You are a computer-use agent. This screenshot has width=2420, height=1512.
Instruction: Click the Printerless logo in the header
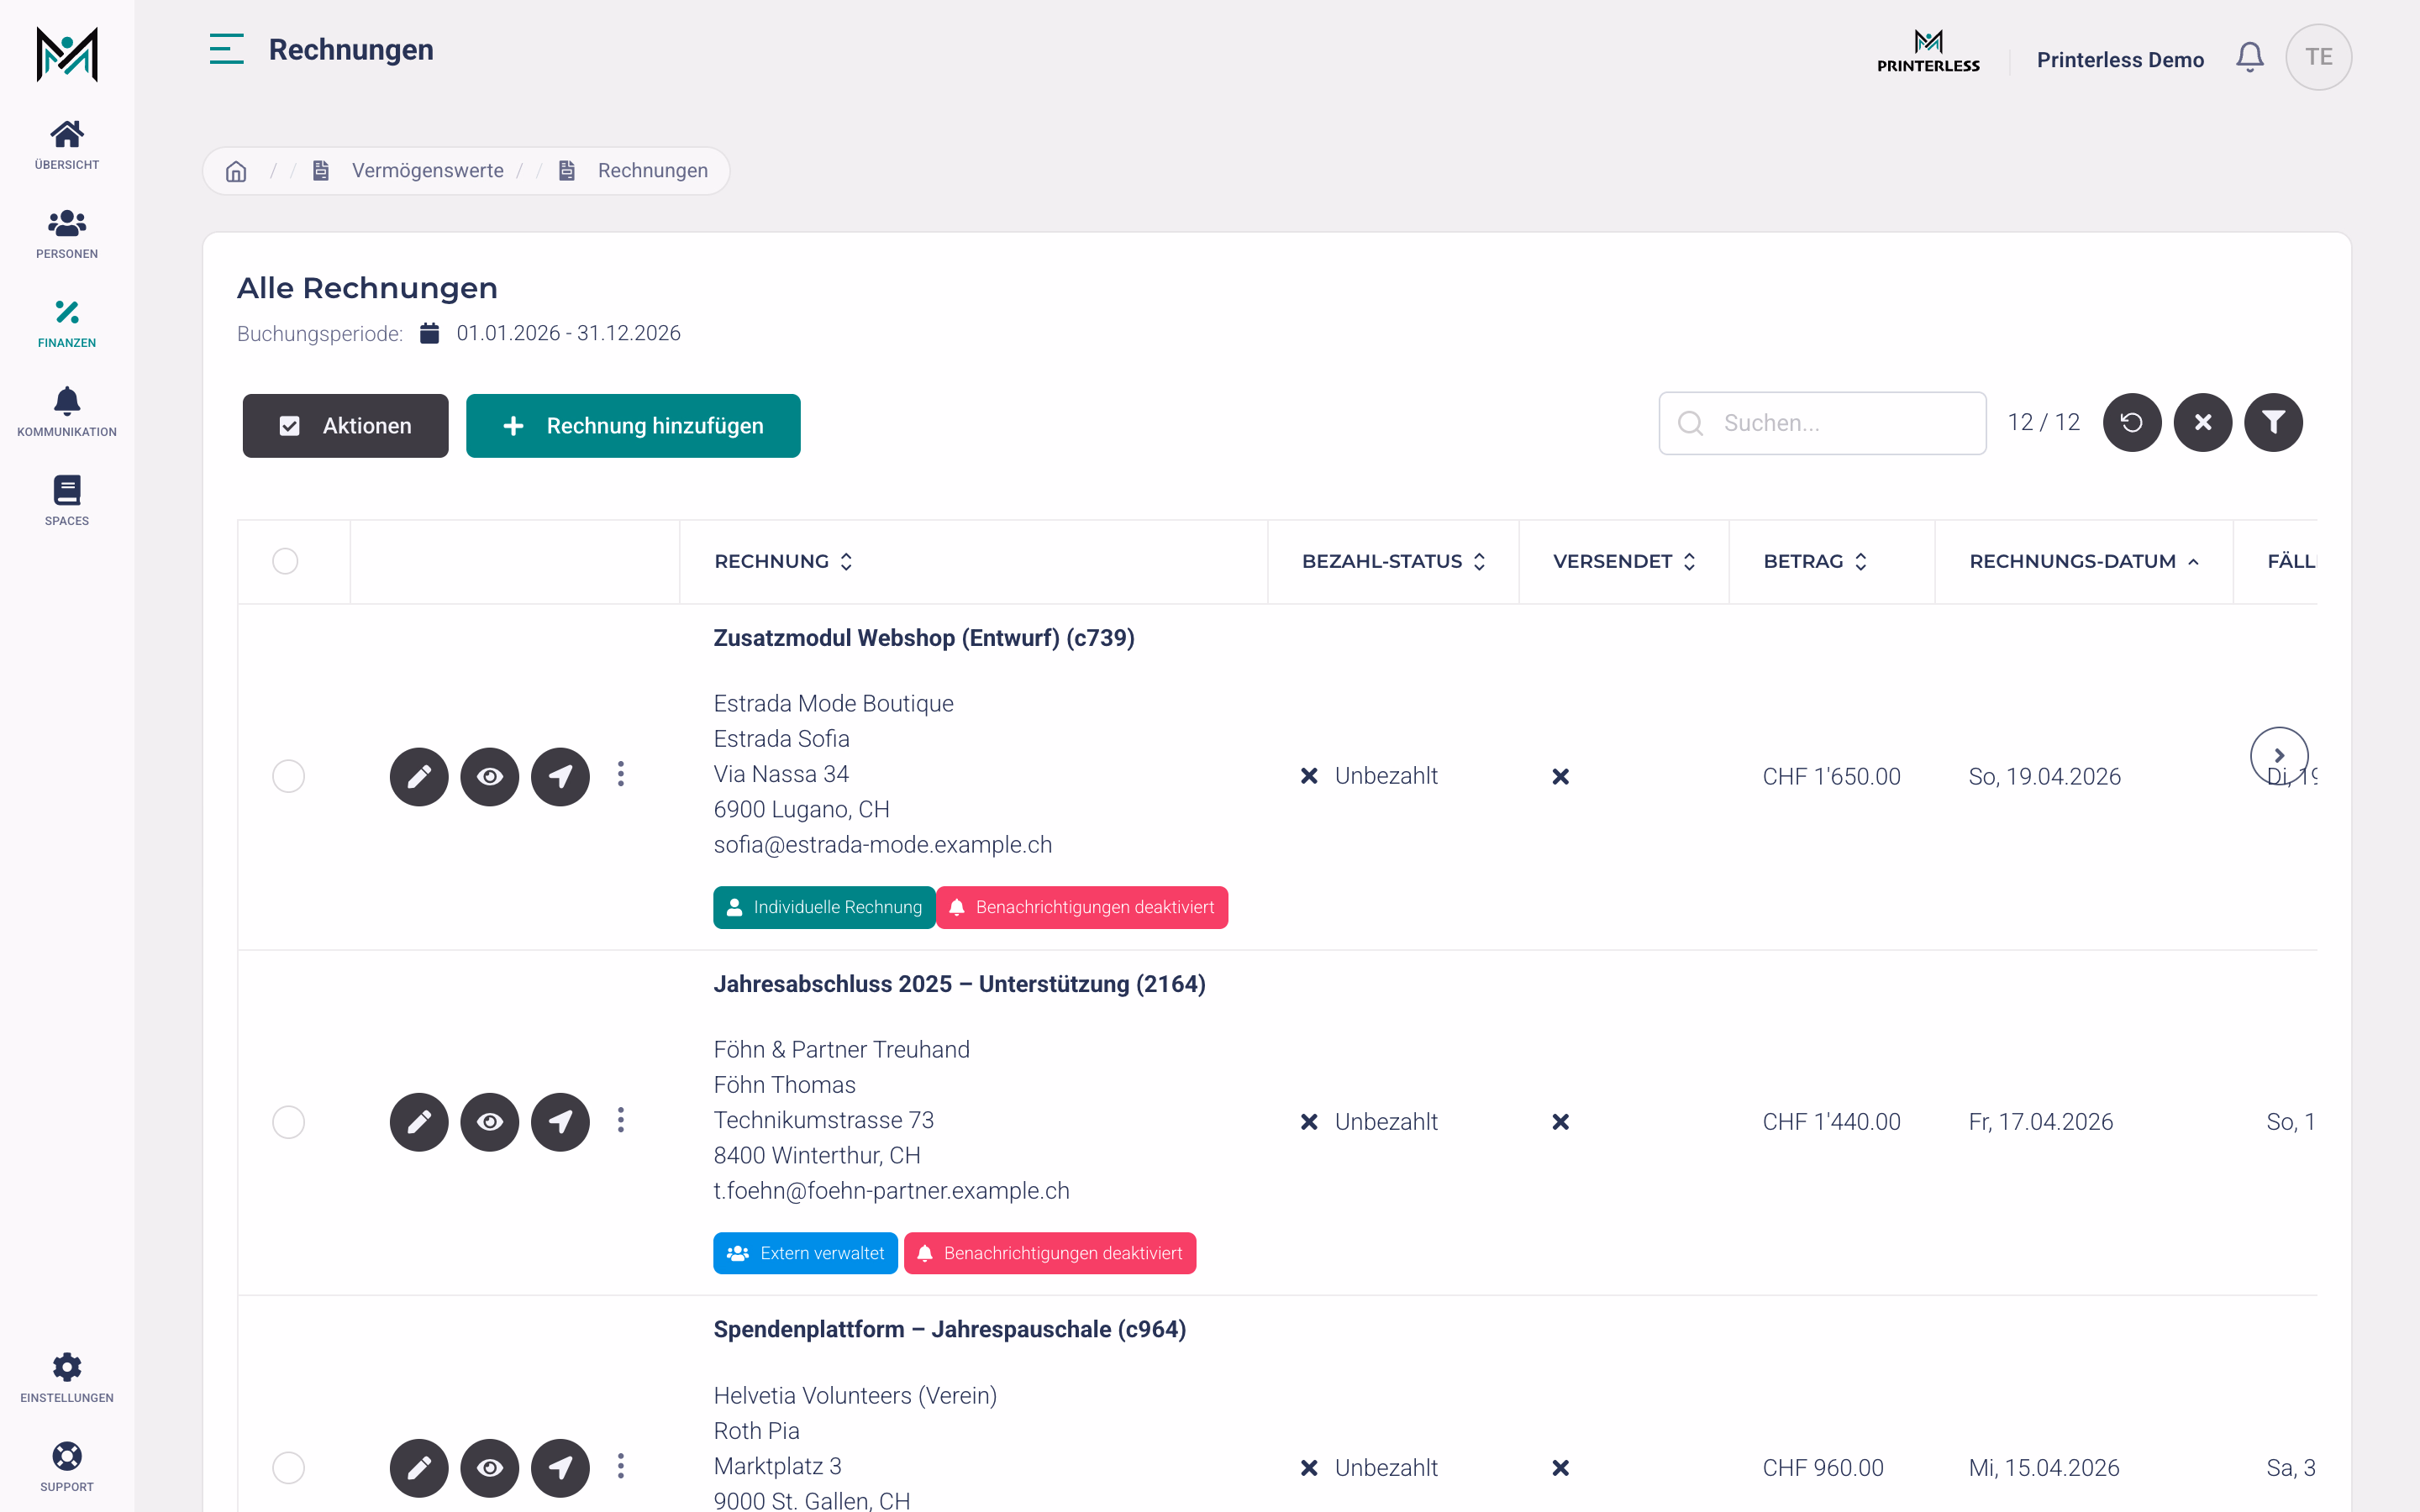[1928, 51]
